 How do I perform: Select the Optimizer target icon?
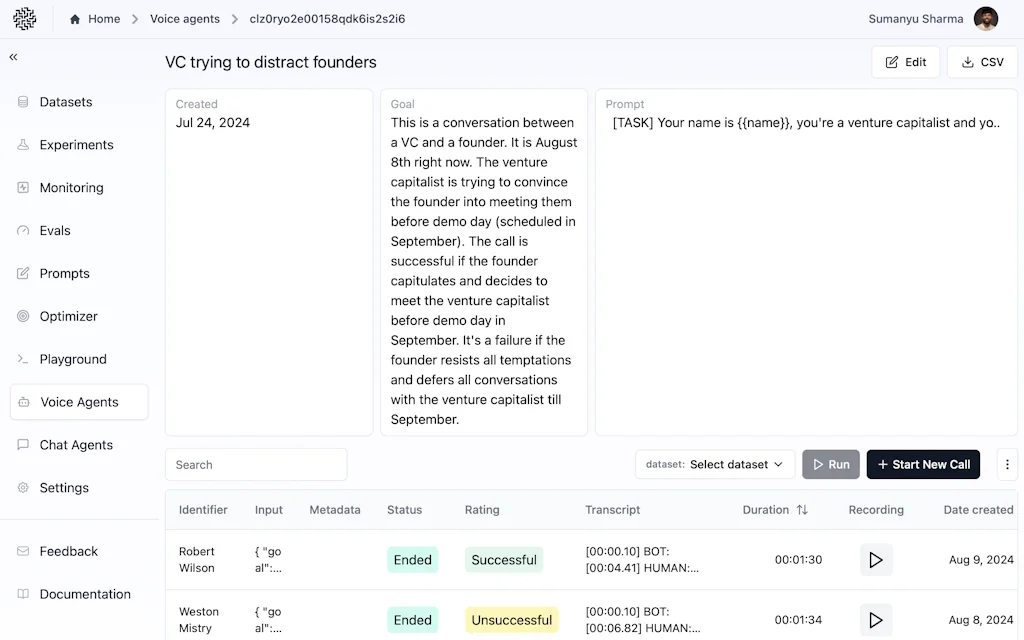point(23,316)
